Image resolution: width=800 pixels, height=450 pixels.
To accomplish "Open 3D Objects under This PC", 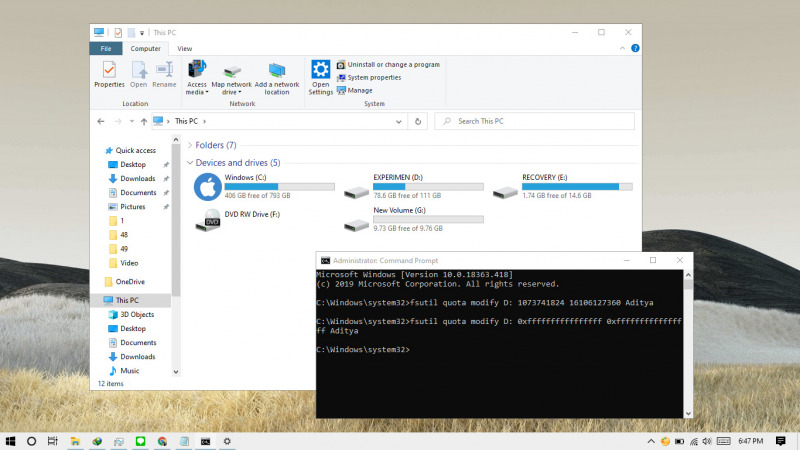I will [x=131, y=314].
